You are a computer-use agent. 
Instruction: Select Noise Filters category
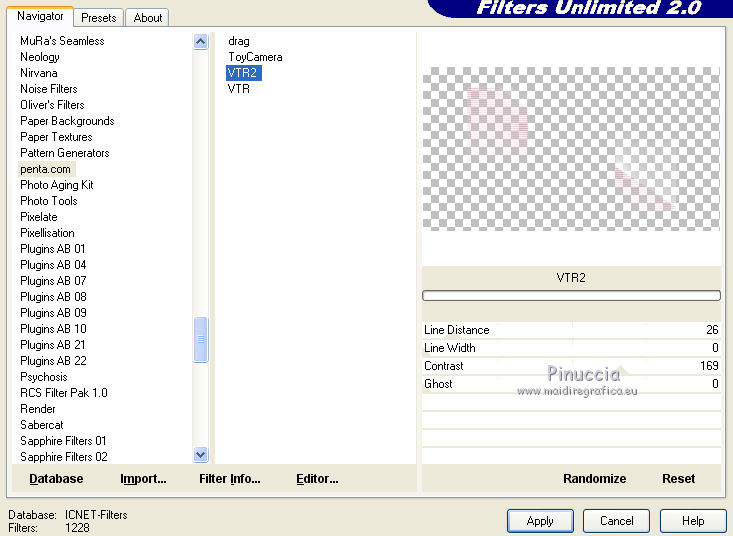point(49,89)
